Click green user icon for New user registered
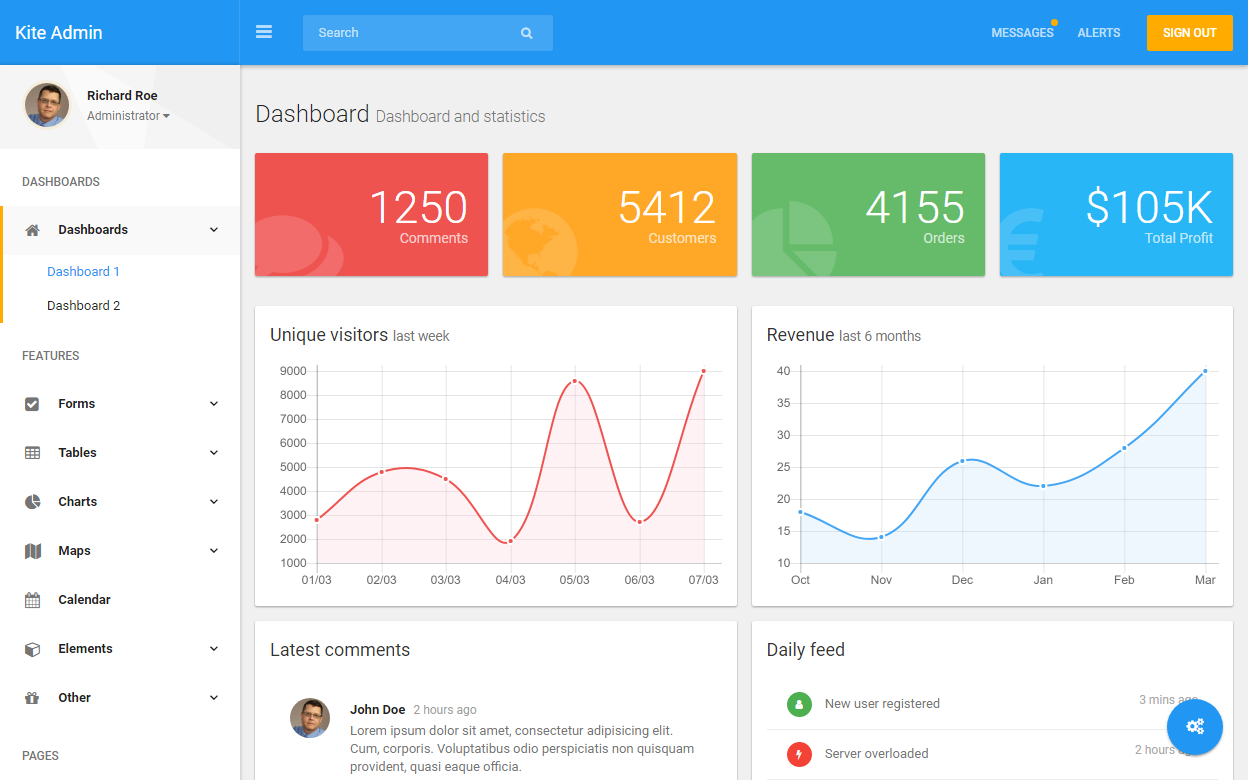The height and width of the screenshot is (780, 1248). [799, 704]
